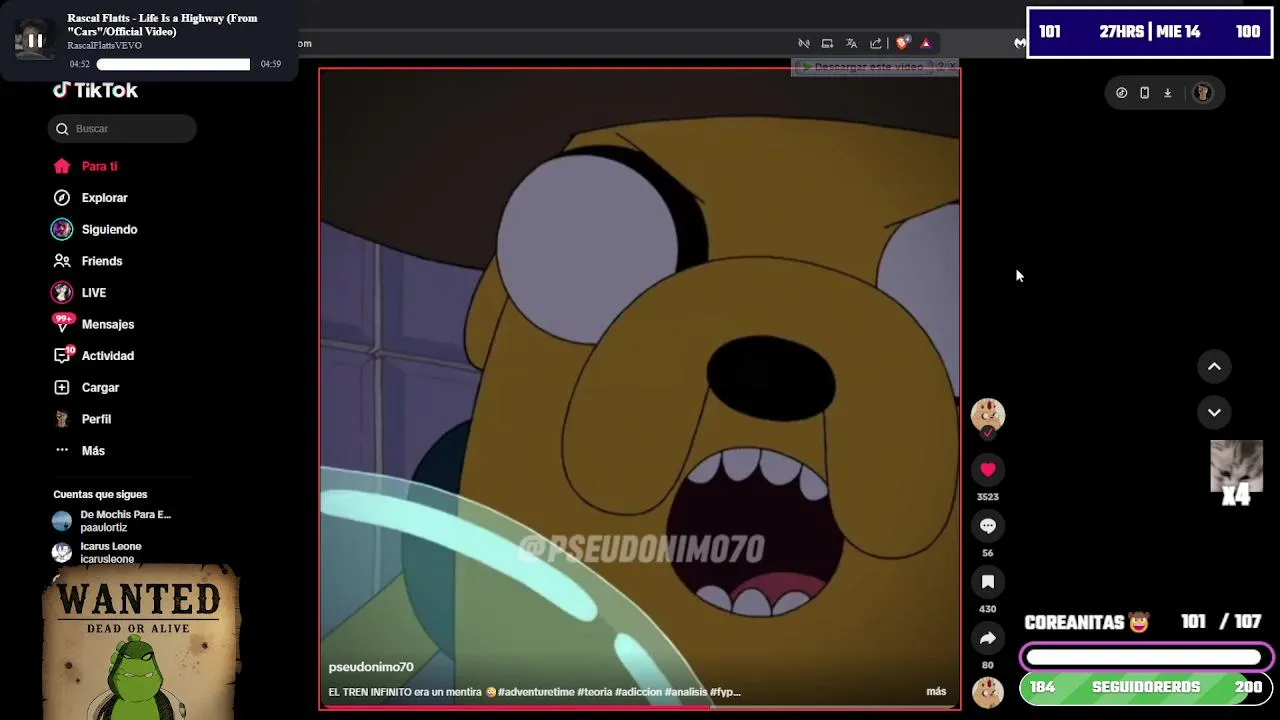Open the Actividad notifications
Viewport: 1280px width, 720px height.
[x=107, y=356]
